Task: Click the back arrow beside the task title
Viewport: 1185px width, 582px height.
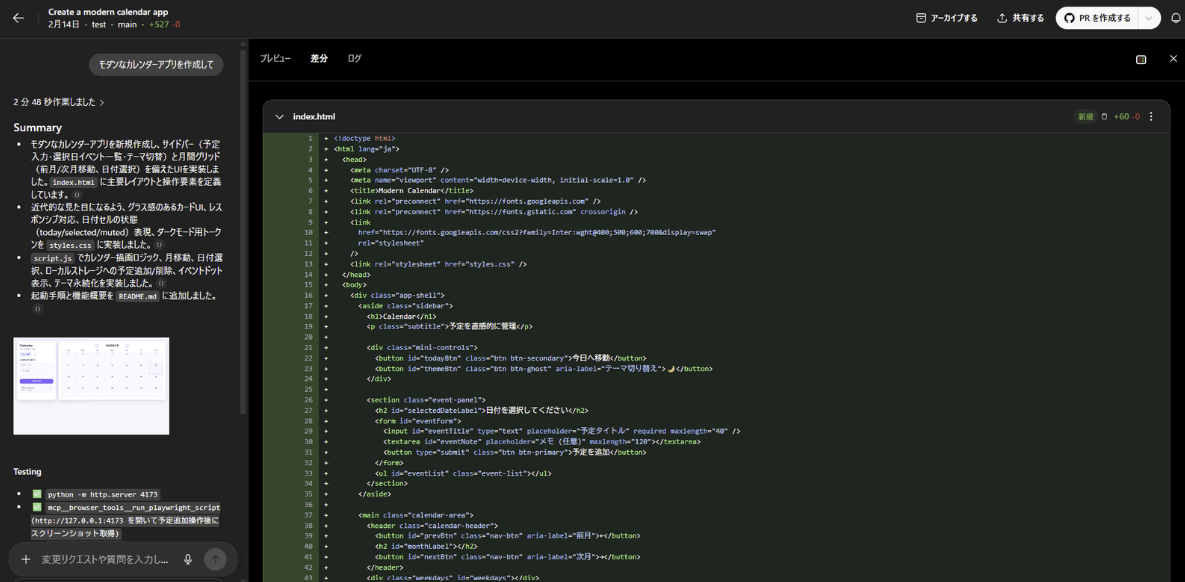Action: point(18,18)
